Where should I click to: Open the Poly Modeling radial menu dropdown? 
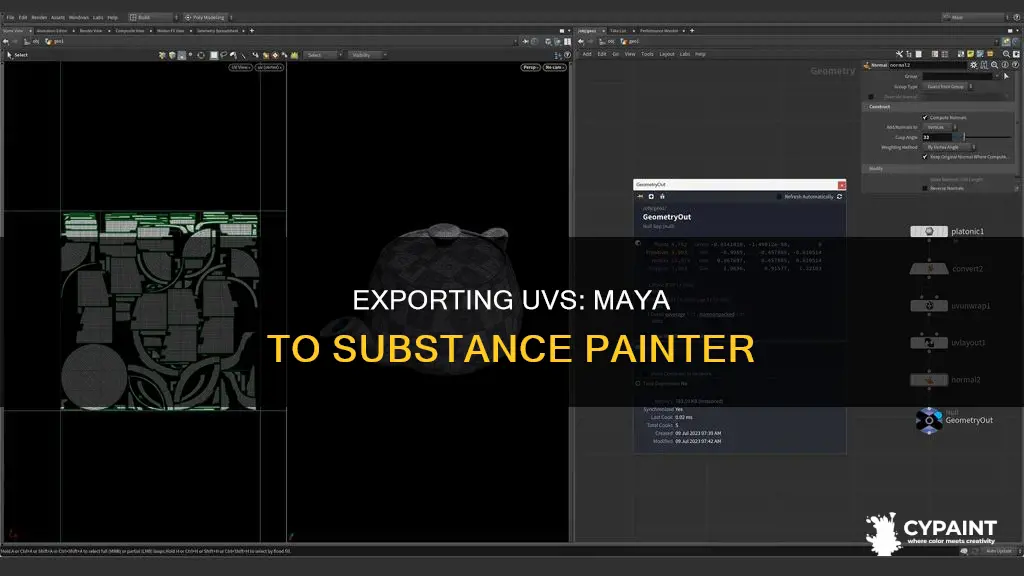tap(208, 18)
